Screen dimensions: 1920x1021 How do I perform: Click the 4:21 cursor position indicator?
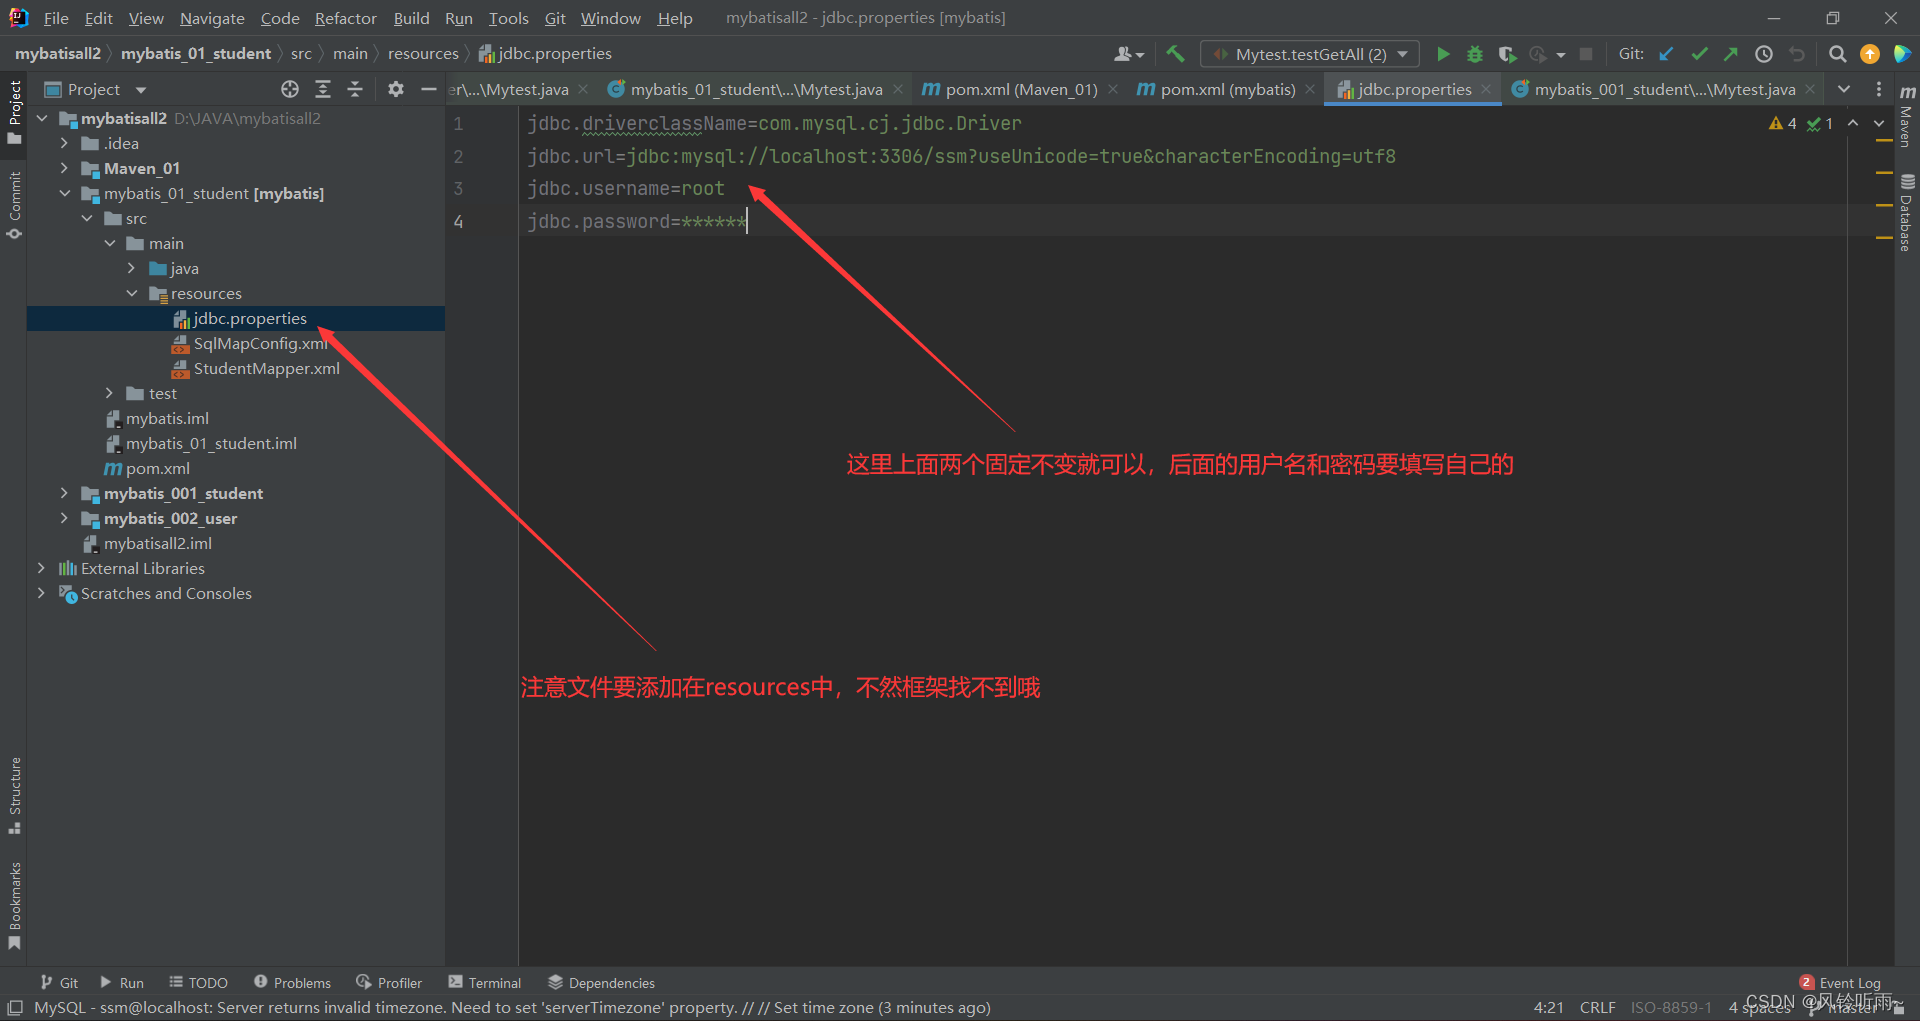[1548, 1007]
